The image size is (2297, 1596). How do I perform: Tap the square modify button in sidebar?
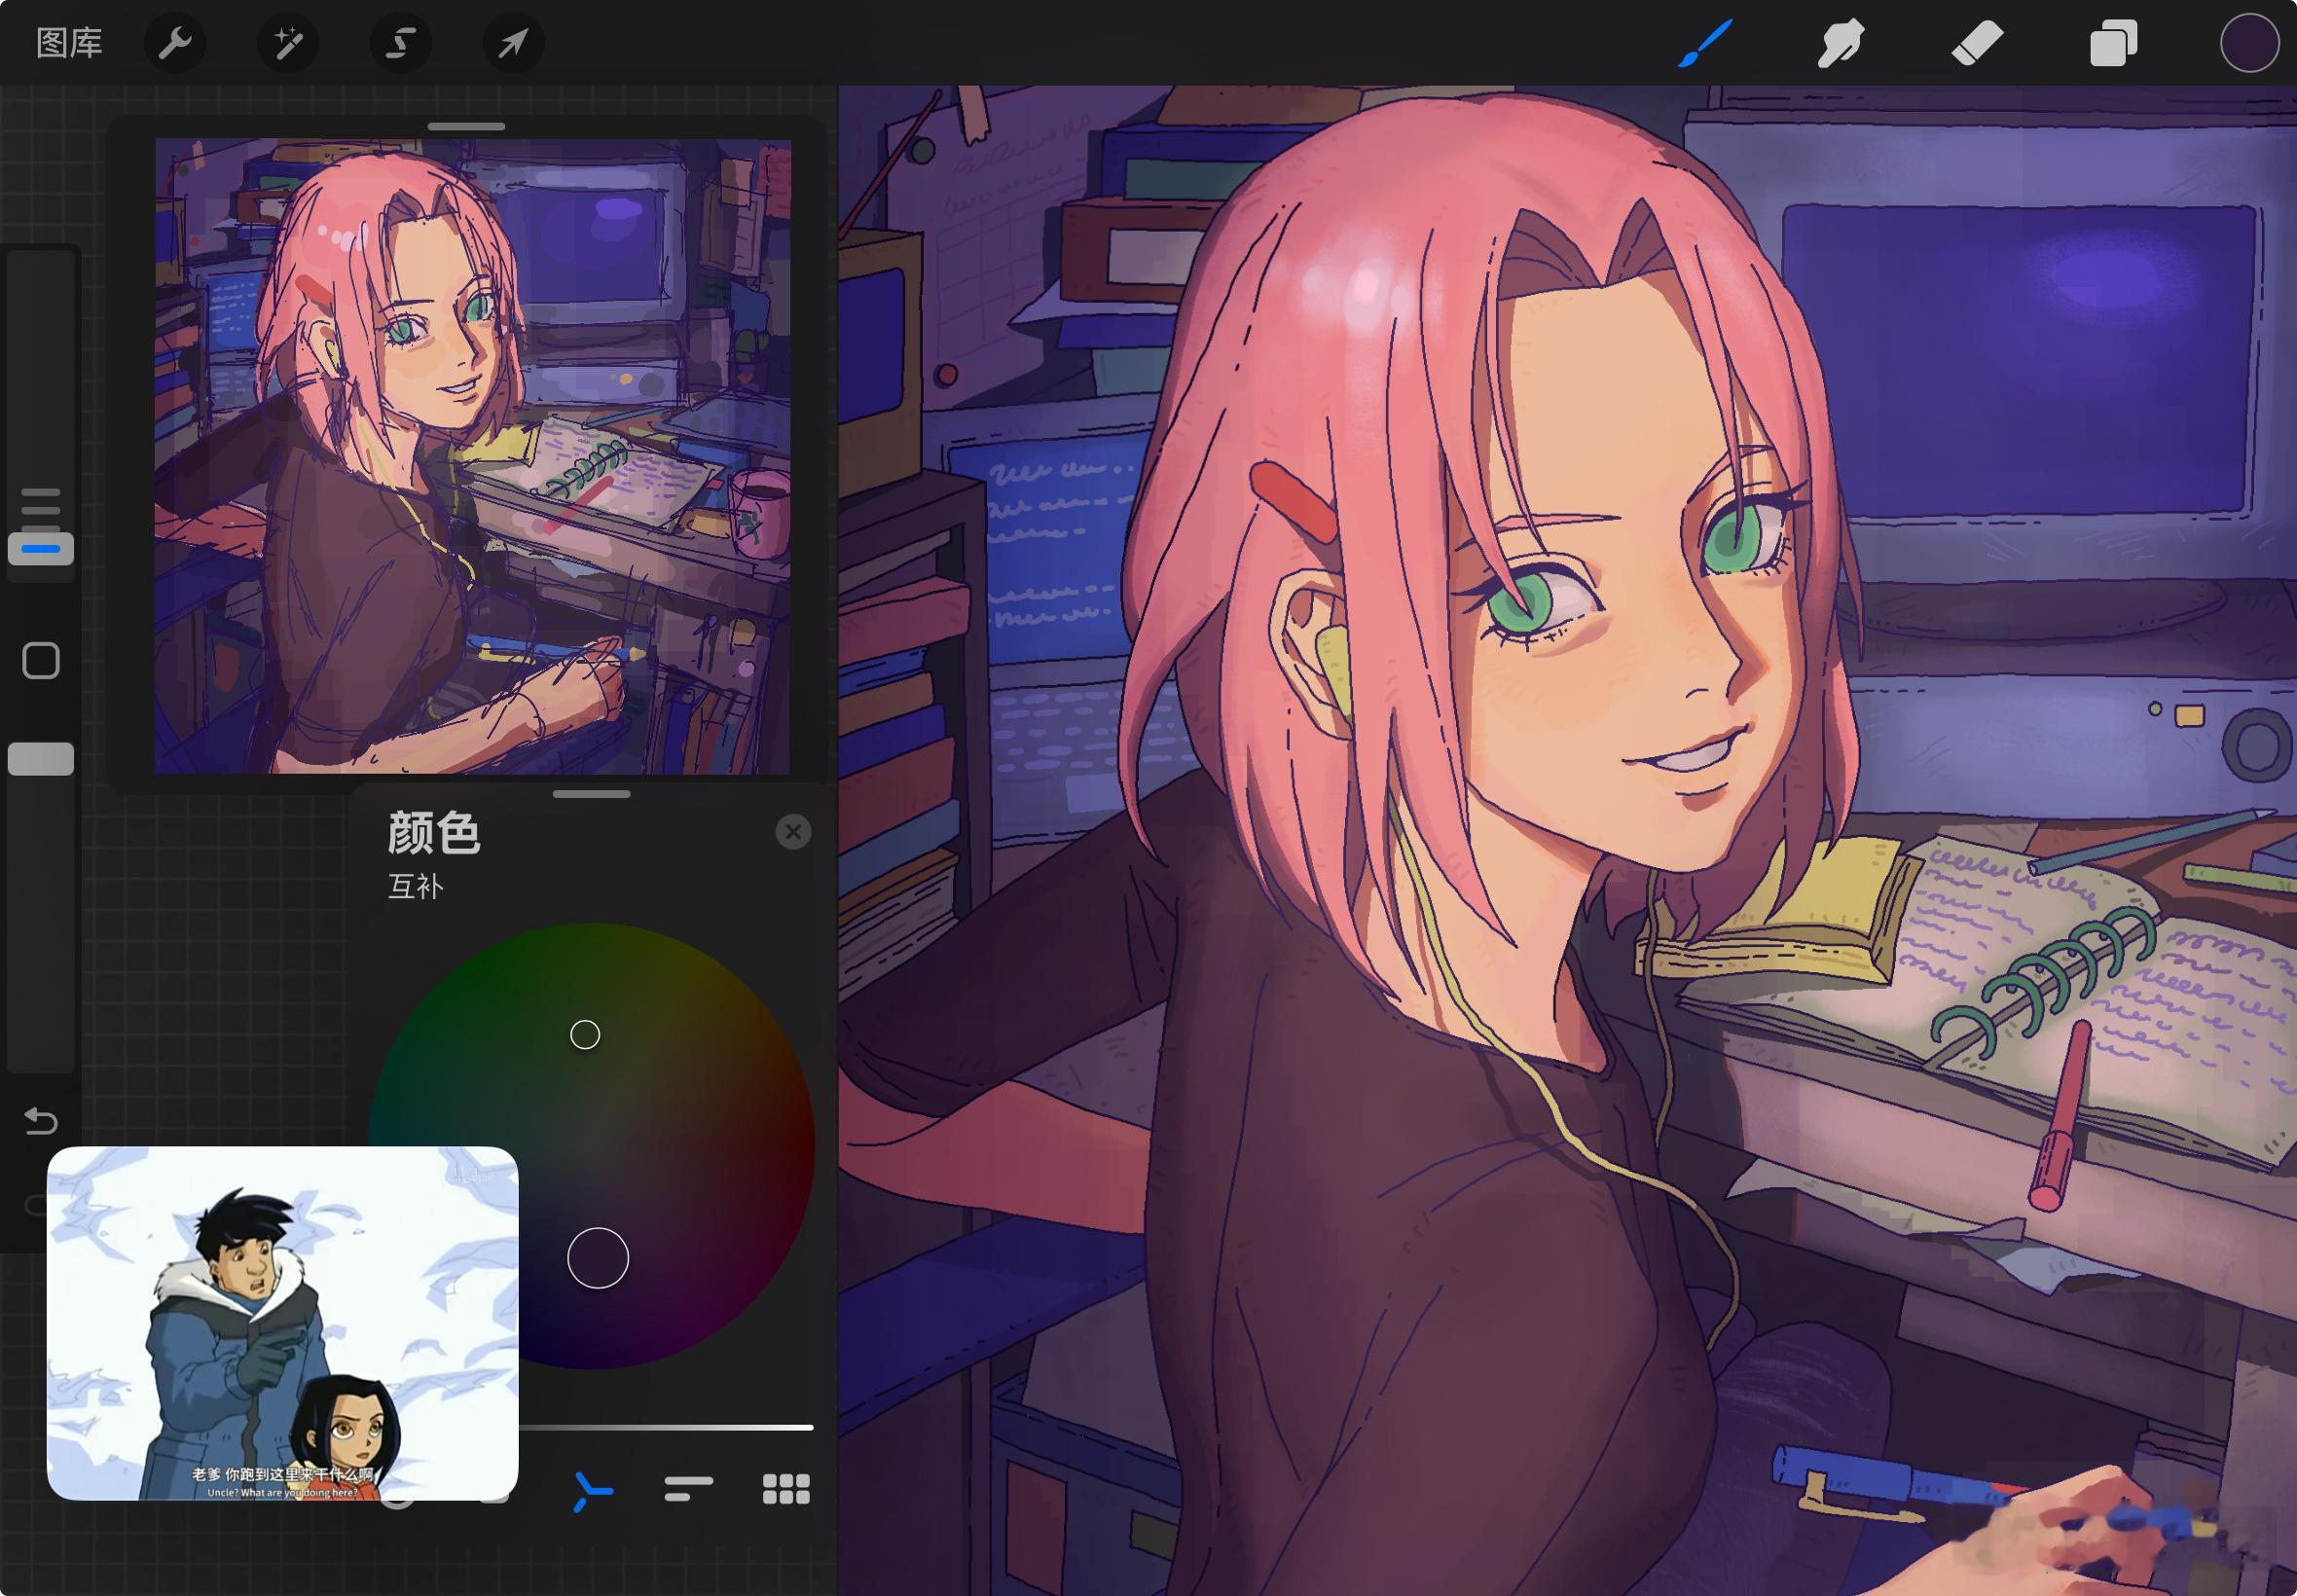(x=41, y=661)
